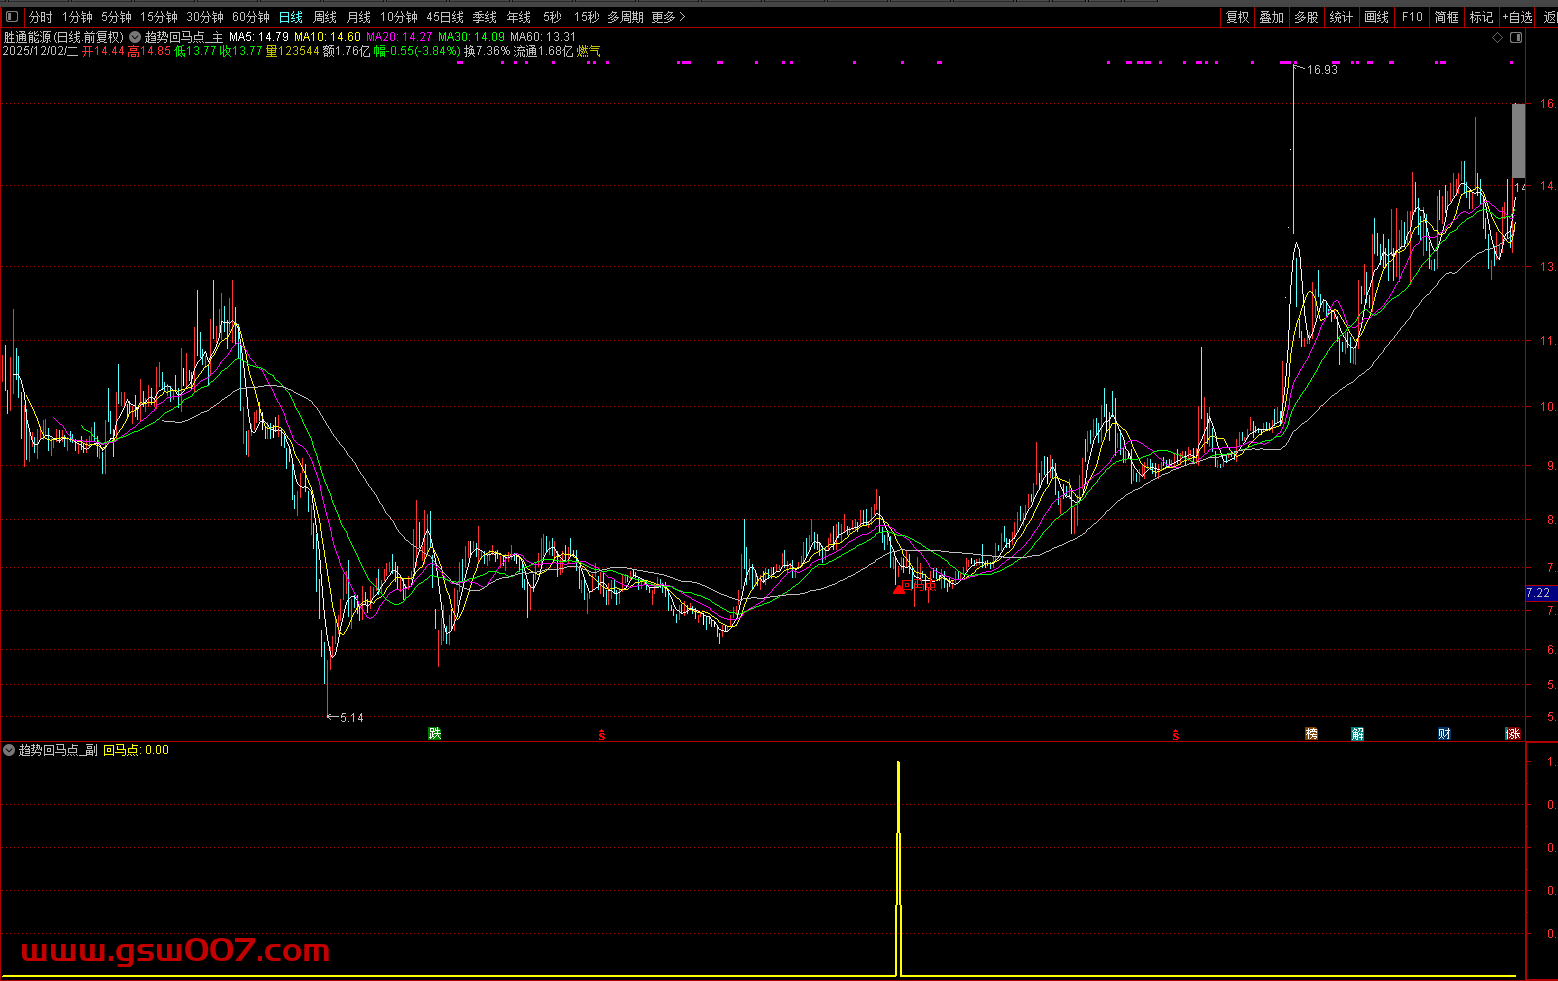Image resolution: width=1558 pixels, height=981 pixels.
Task: Click the +自选 add to watchlist button
Action: point(1517,17)
